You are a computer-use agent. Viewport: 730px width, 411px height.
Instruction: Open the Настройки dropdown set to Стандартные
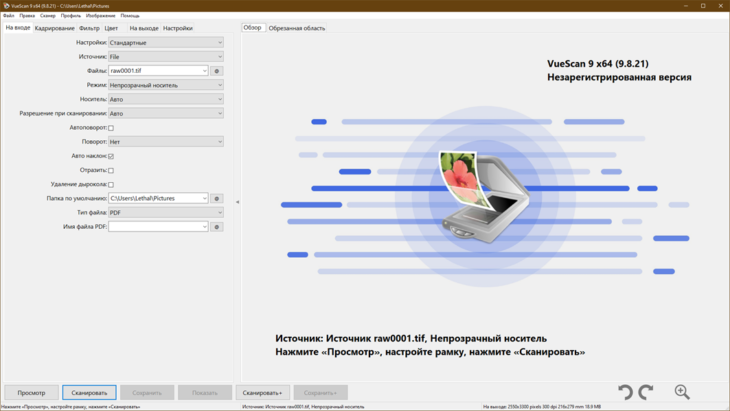[166, 42]
